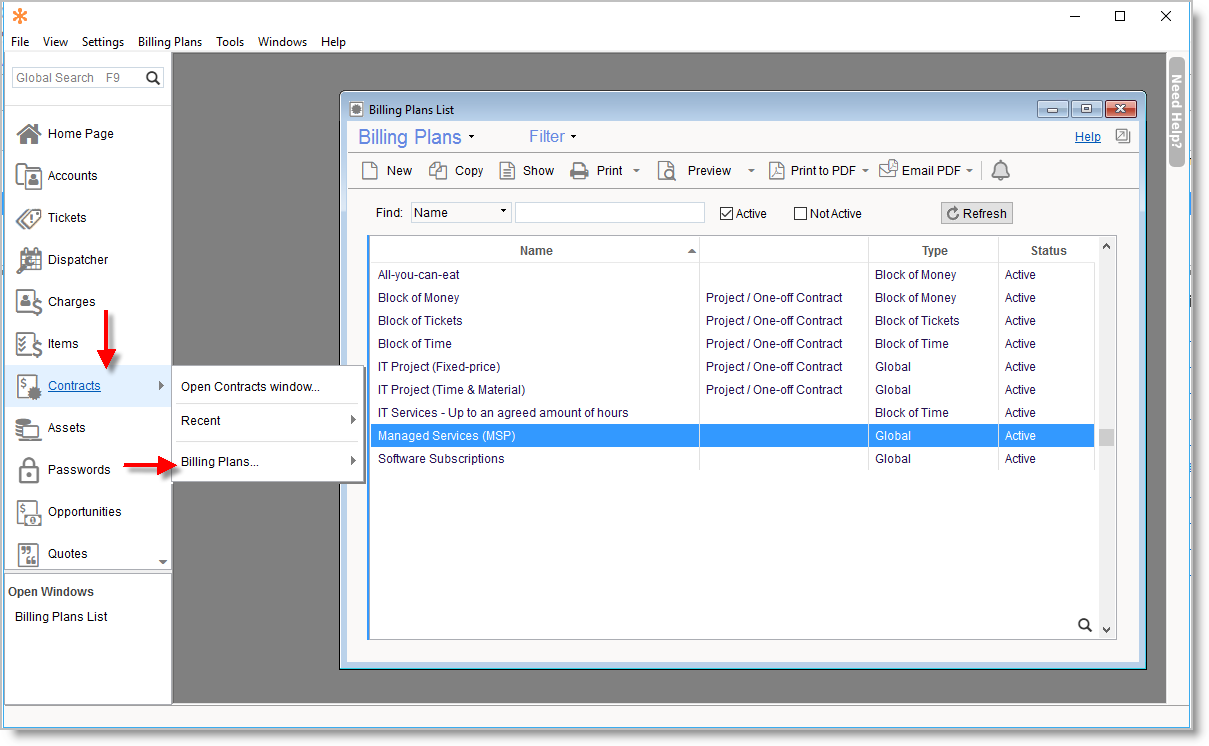Click the Refresh button
The width and height of the screenshot is (1209, 746).
point(976,214)
